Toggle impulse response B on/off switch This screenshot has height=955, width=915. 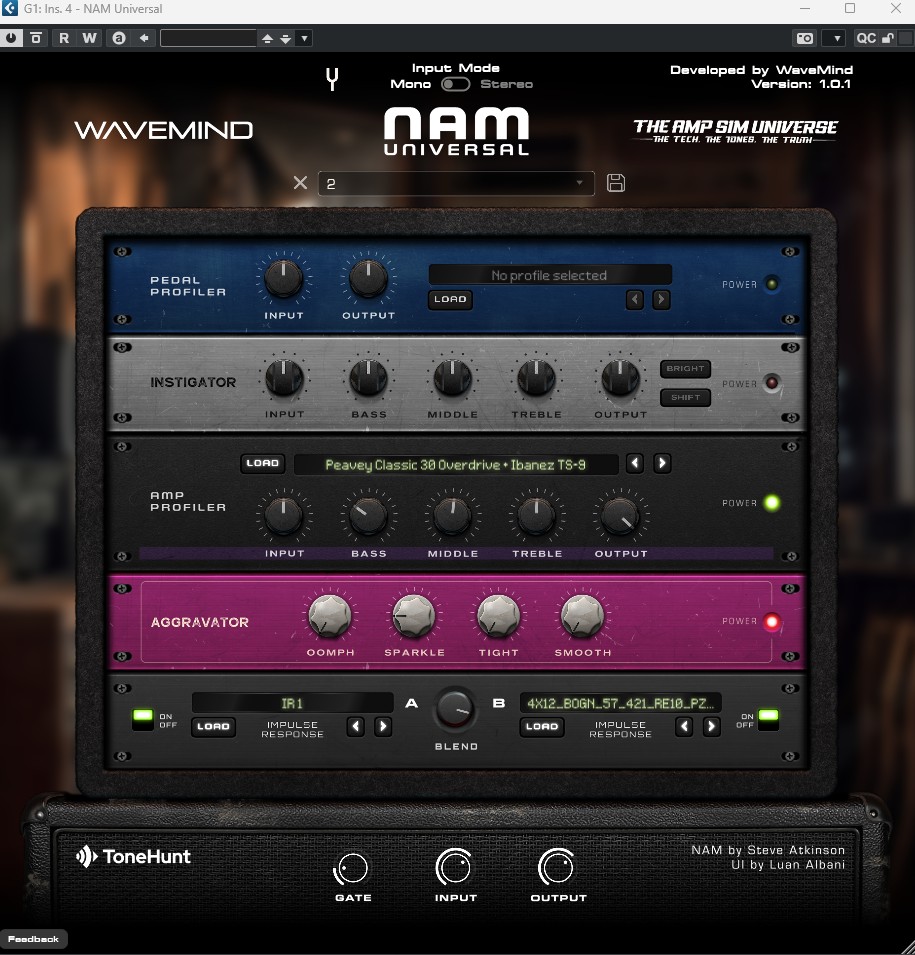(768, 720)
